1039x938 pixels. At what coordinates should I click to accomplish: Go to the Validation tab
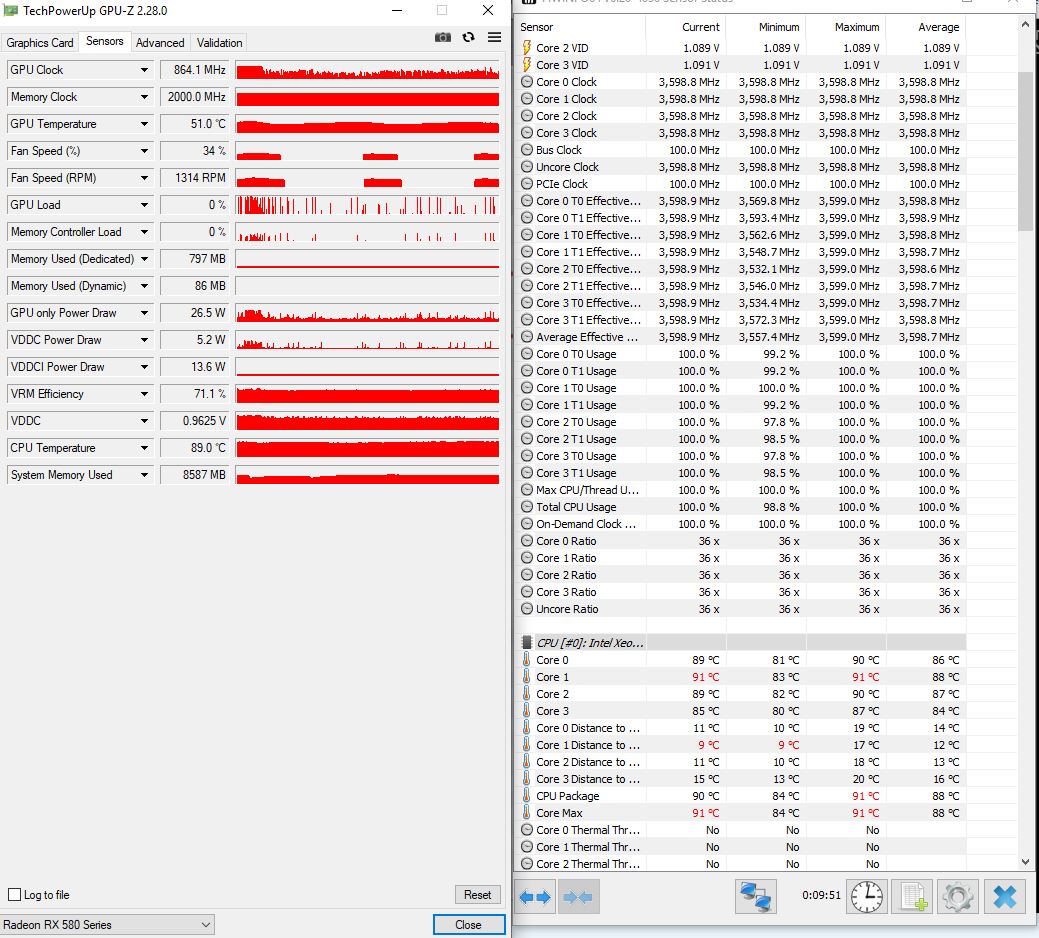pyautogui.click(x=219, y=43)
